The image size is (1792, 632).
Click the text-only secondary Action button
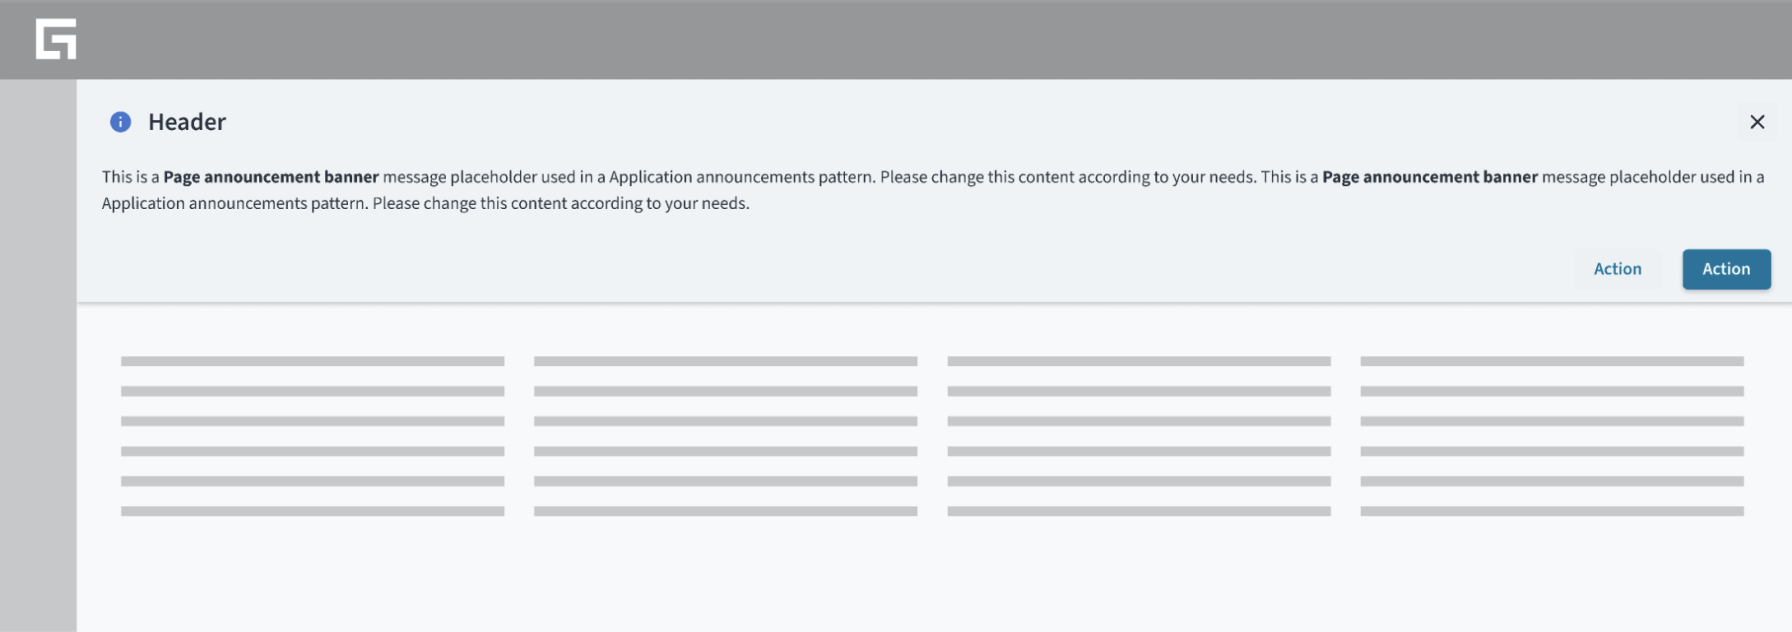pos(1617,269)
